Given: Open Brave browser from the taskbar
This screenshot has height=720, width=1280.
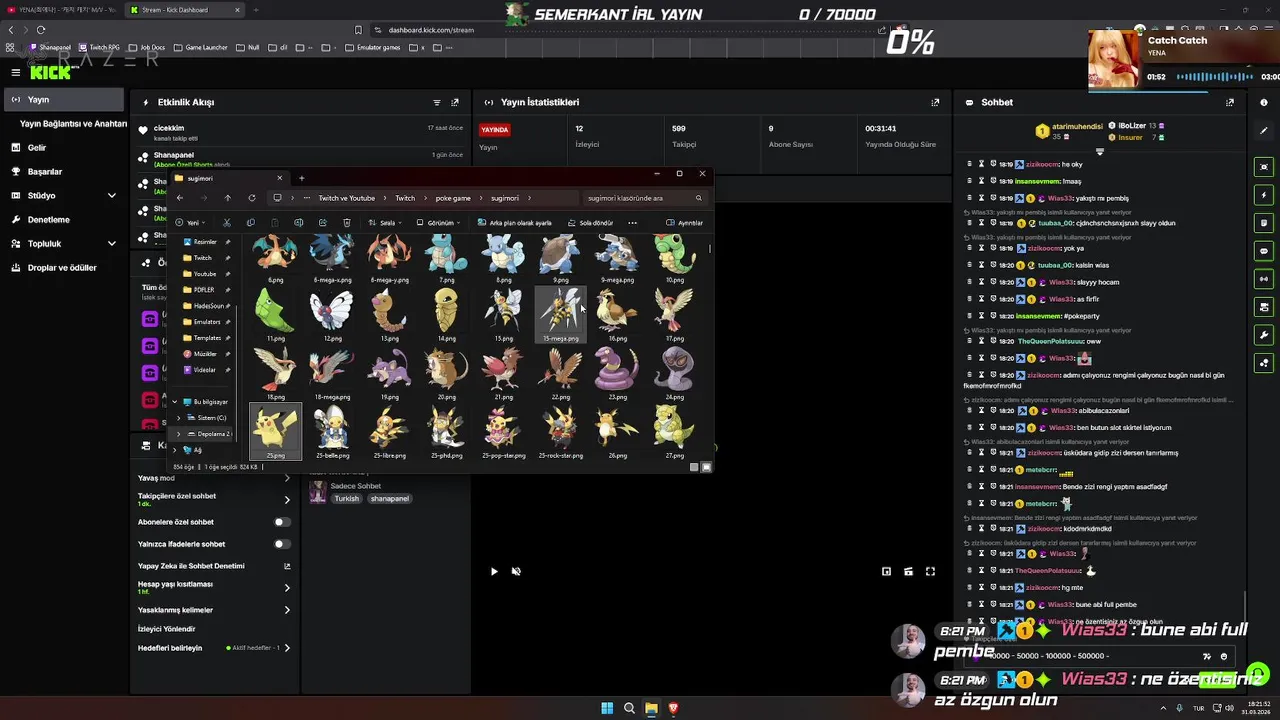Looking at the screenshot, I should pos(673,708).
